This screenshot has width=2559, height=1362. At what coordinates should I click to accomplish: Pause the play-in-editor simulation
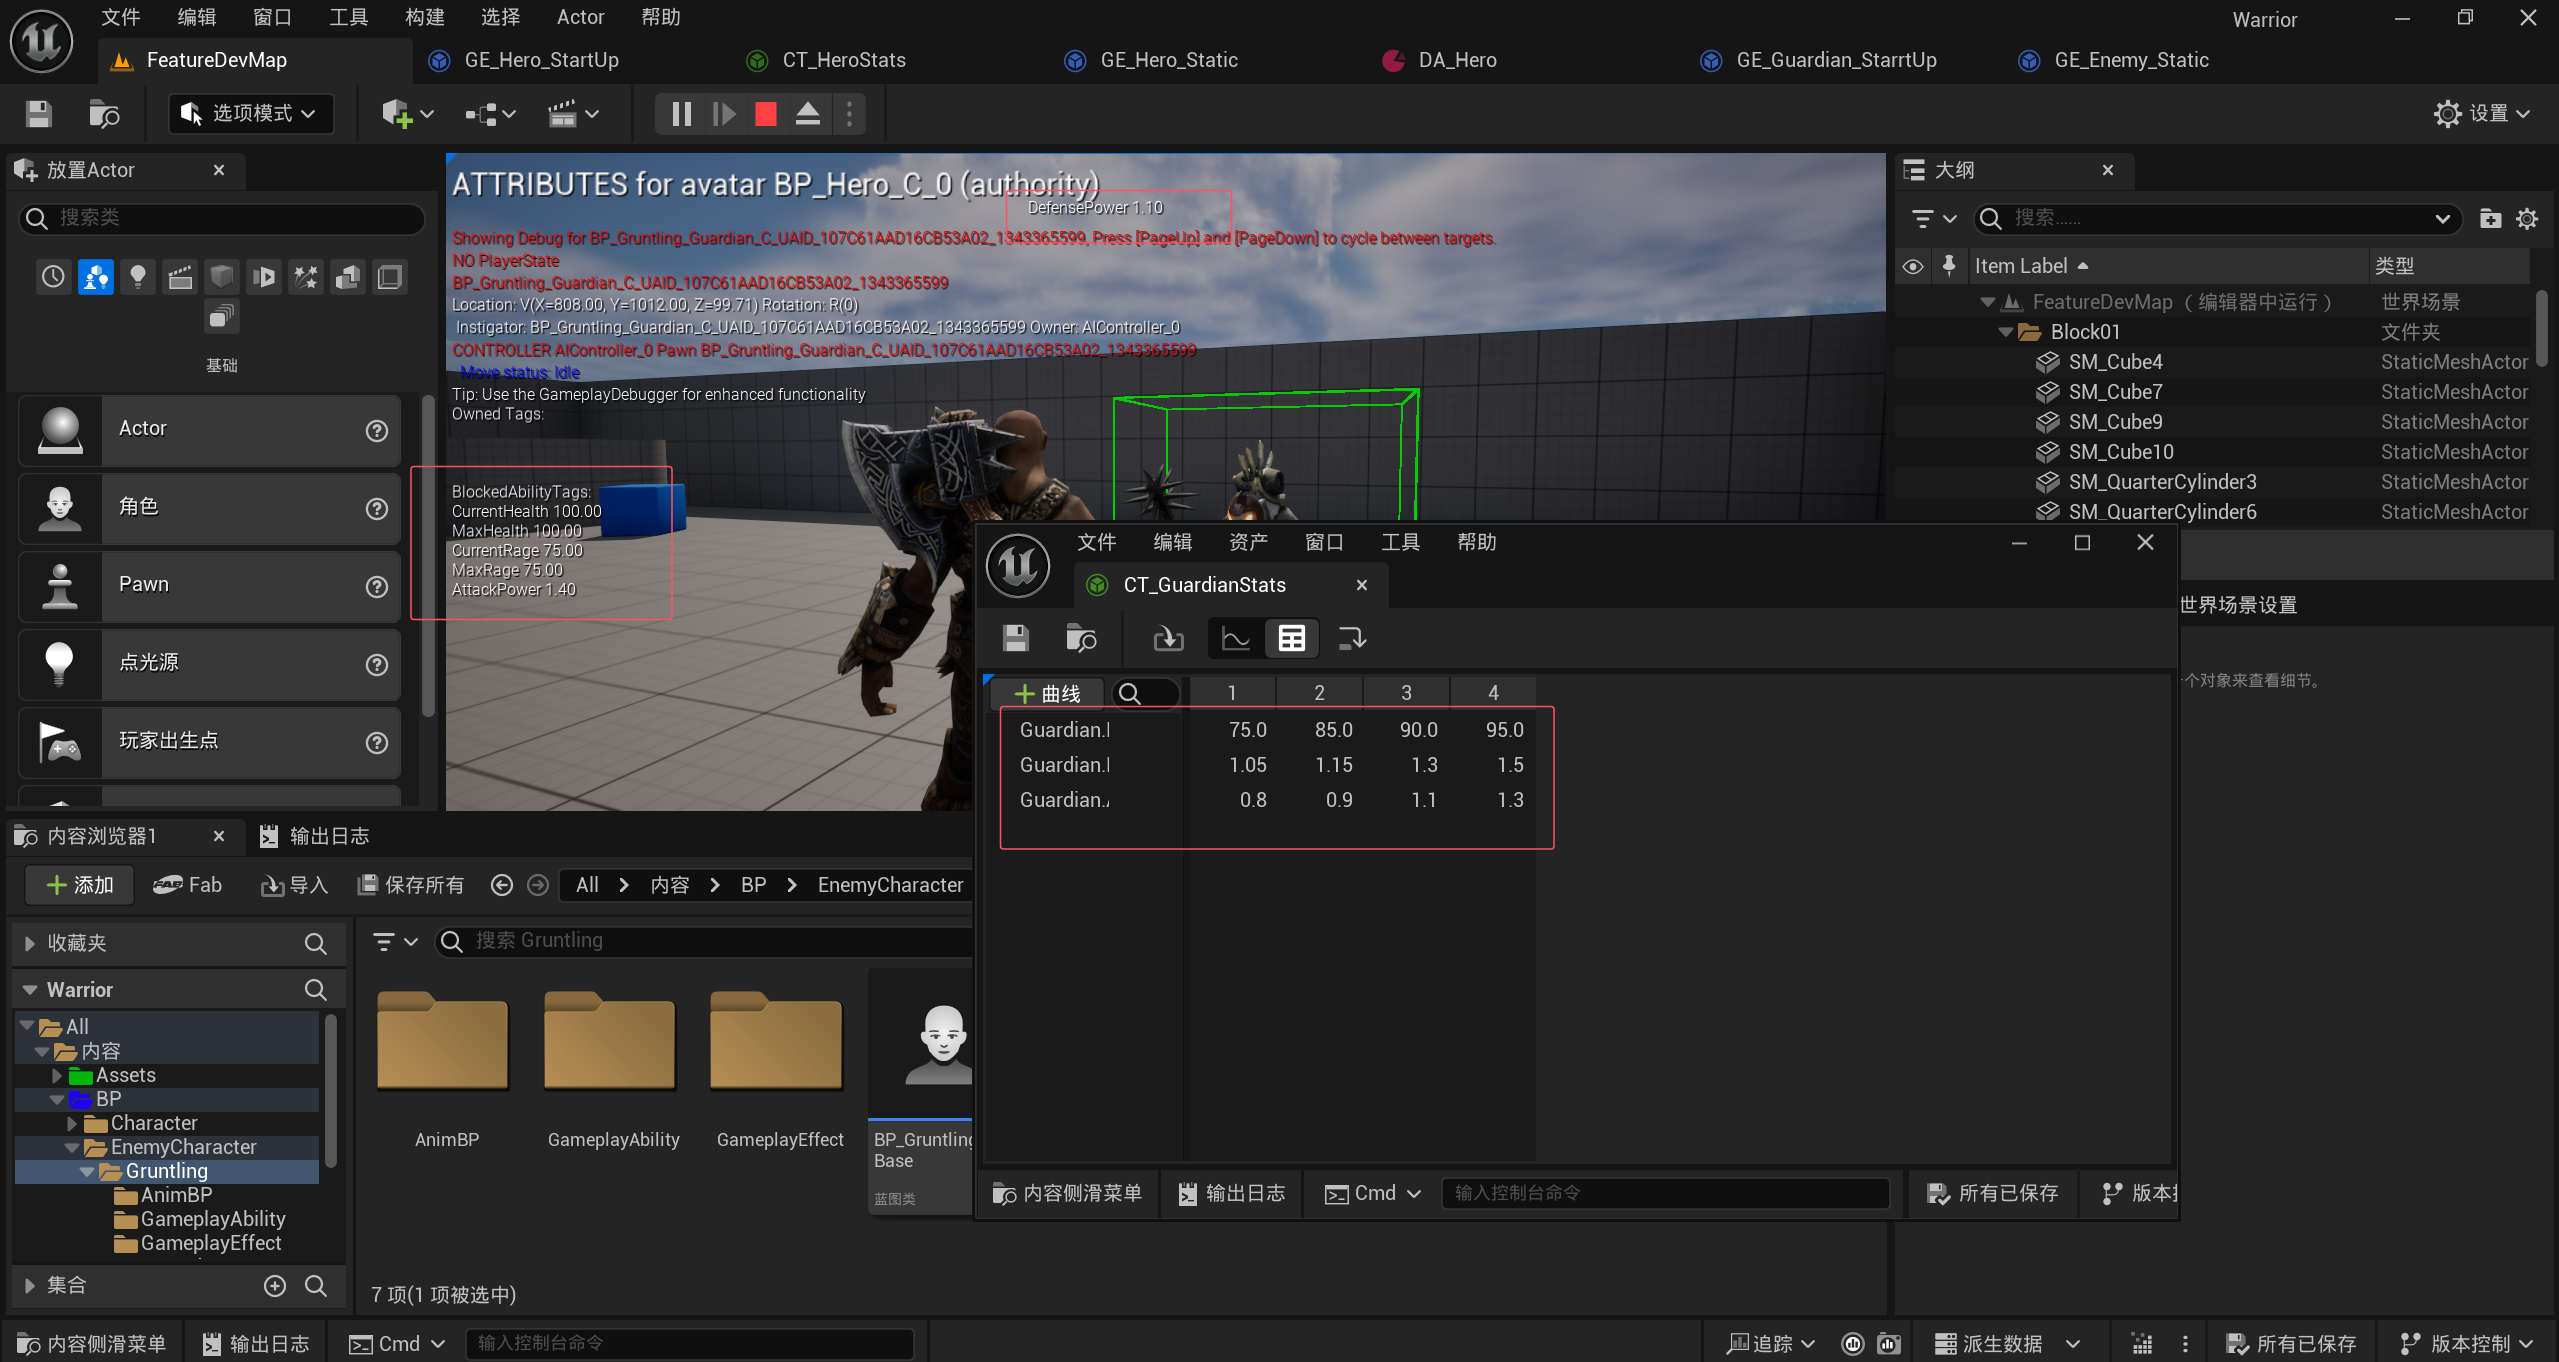point(682,114)
